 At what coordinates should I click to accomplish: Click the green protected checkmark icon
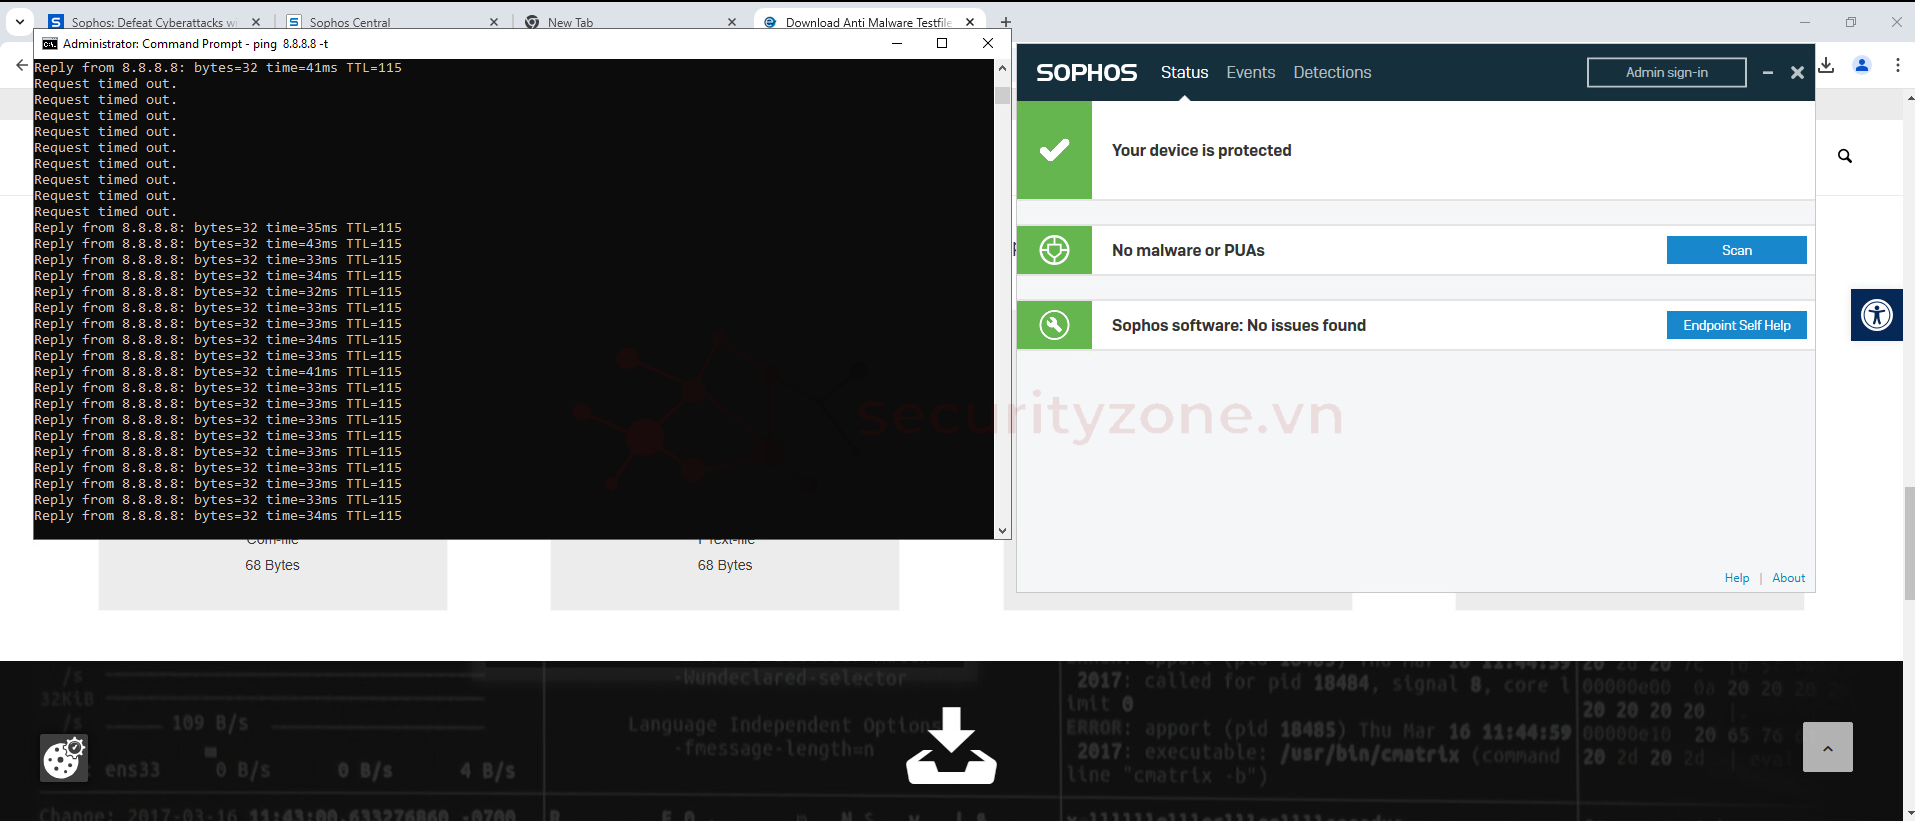(x=1054, y=150)
